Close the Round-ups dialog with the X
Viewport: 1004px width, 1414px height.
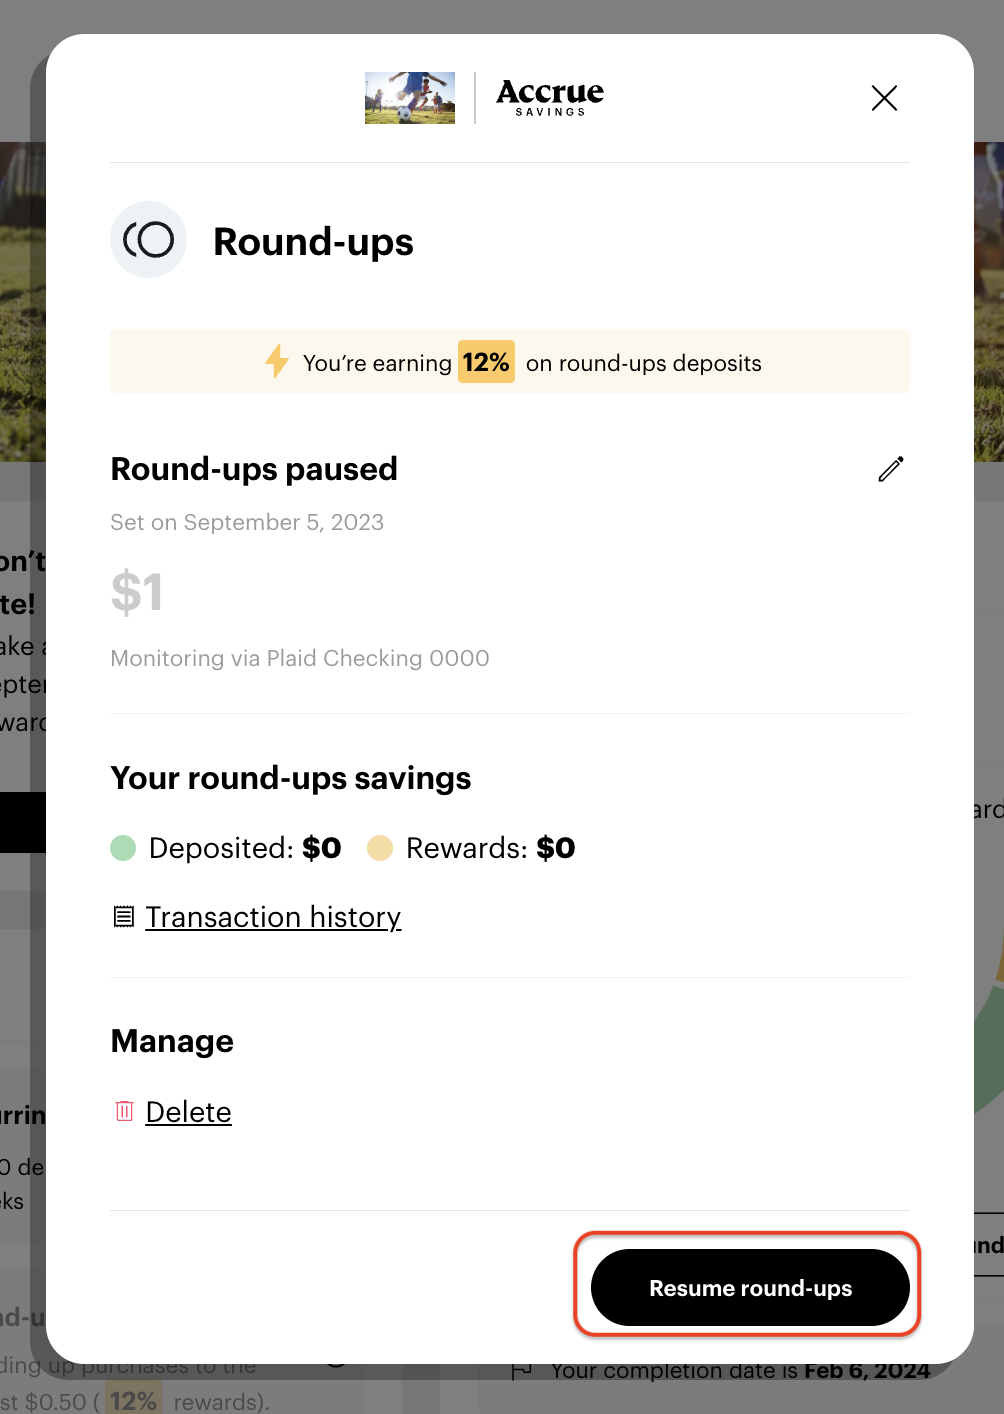pyautogui.click(x=884, y=98)
